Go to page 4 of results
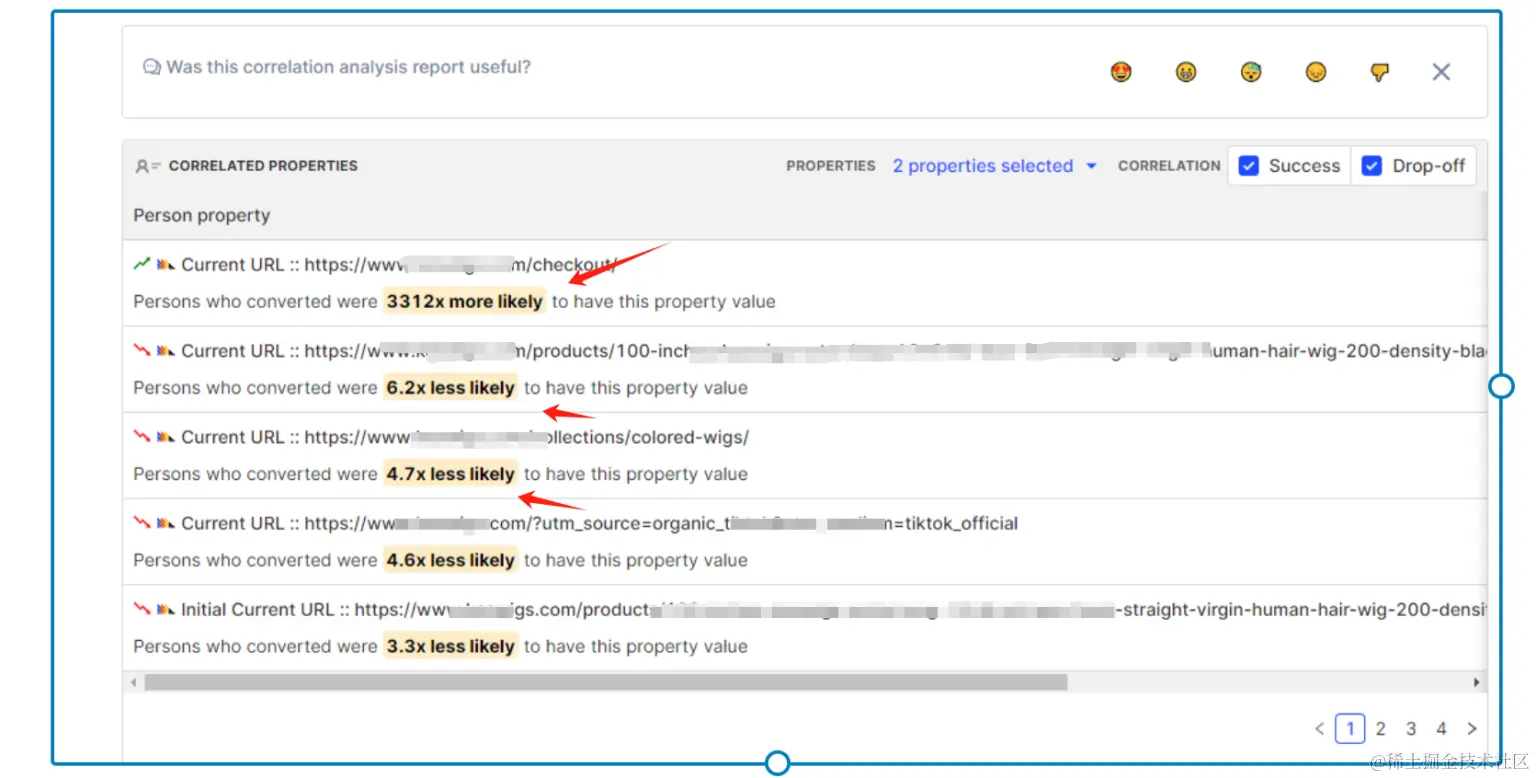Screen dimensions: 1536x778 click(x=1441, y=729)
